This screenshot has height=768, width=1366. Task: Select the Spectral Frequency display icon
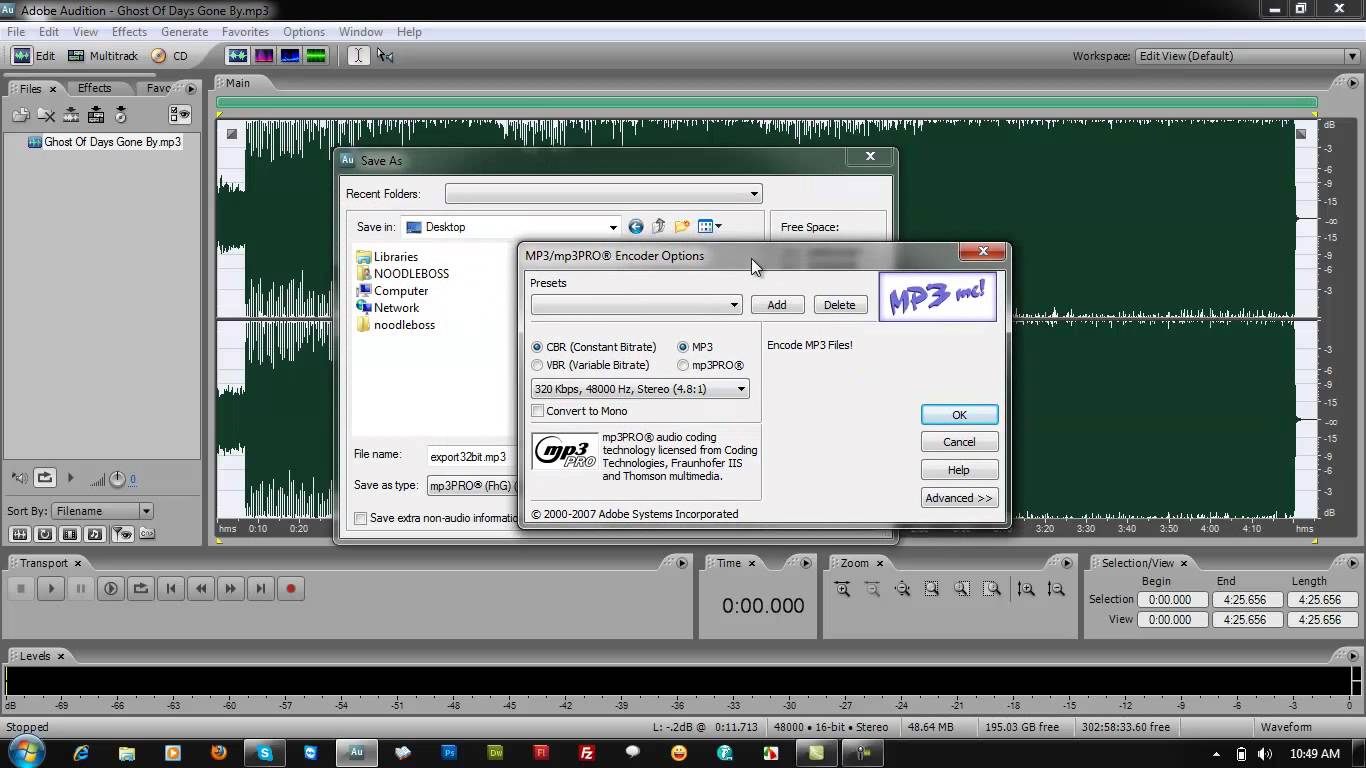point(264,56)
